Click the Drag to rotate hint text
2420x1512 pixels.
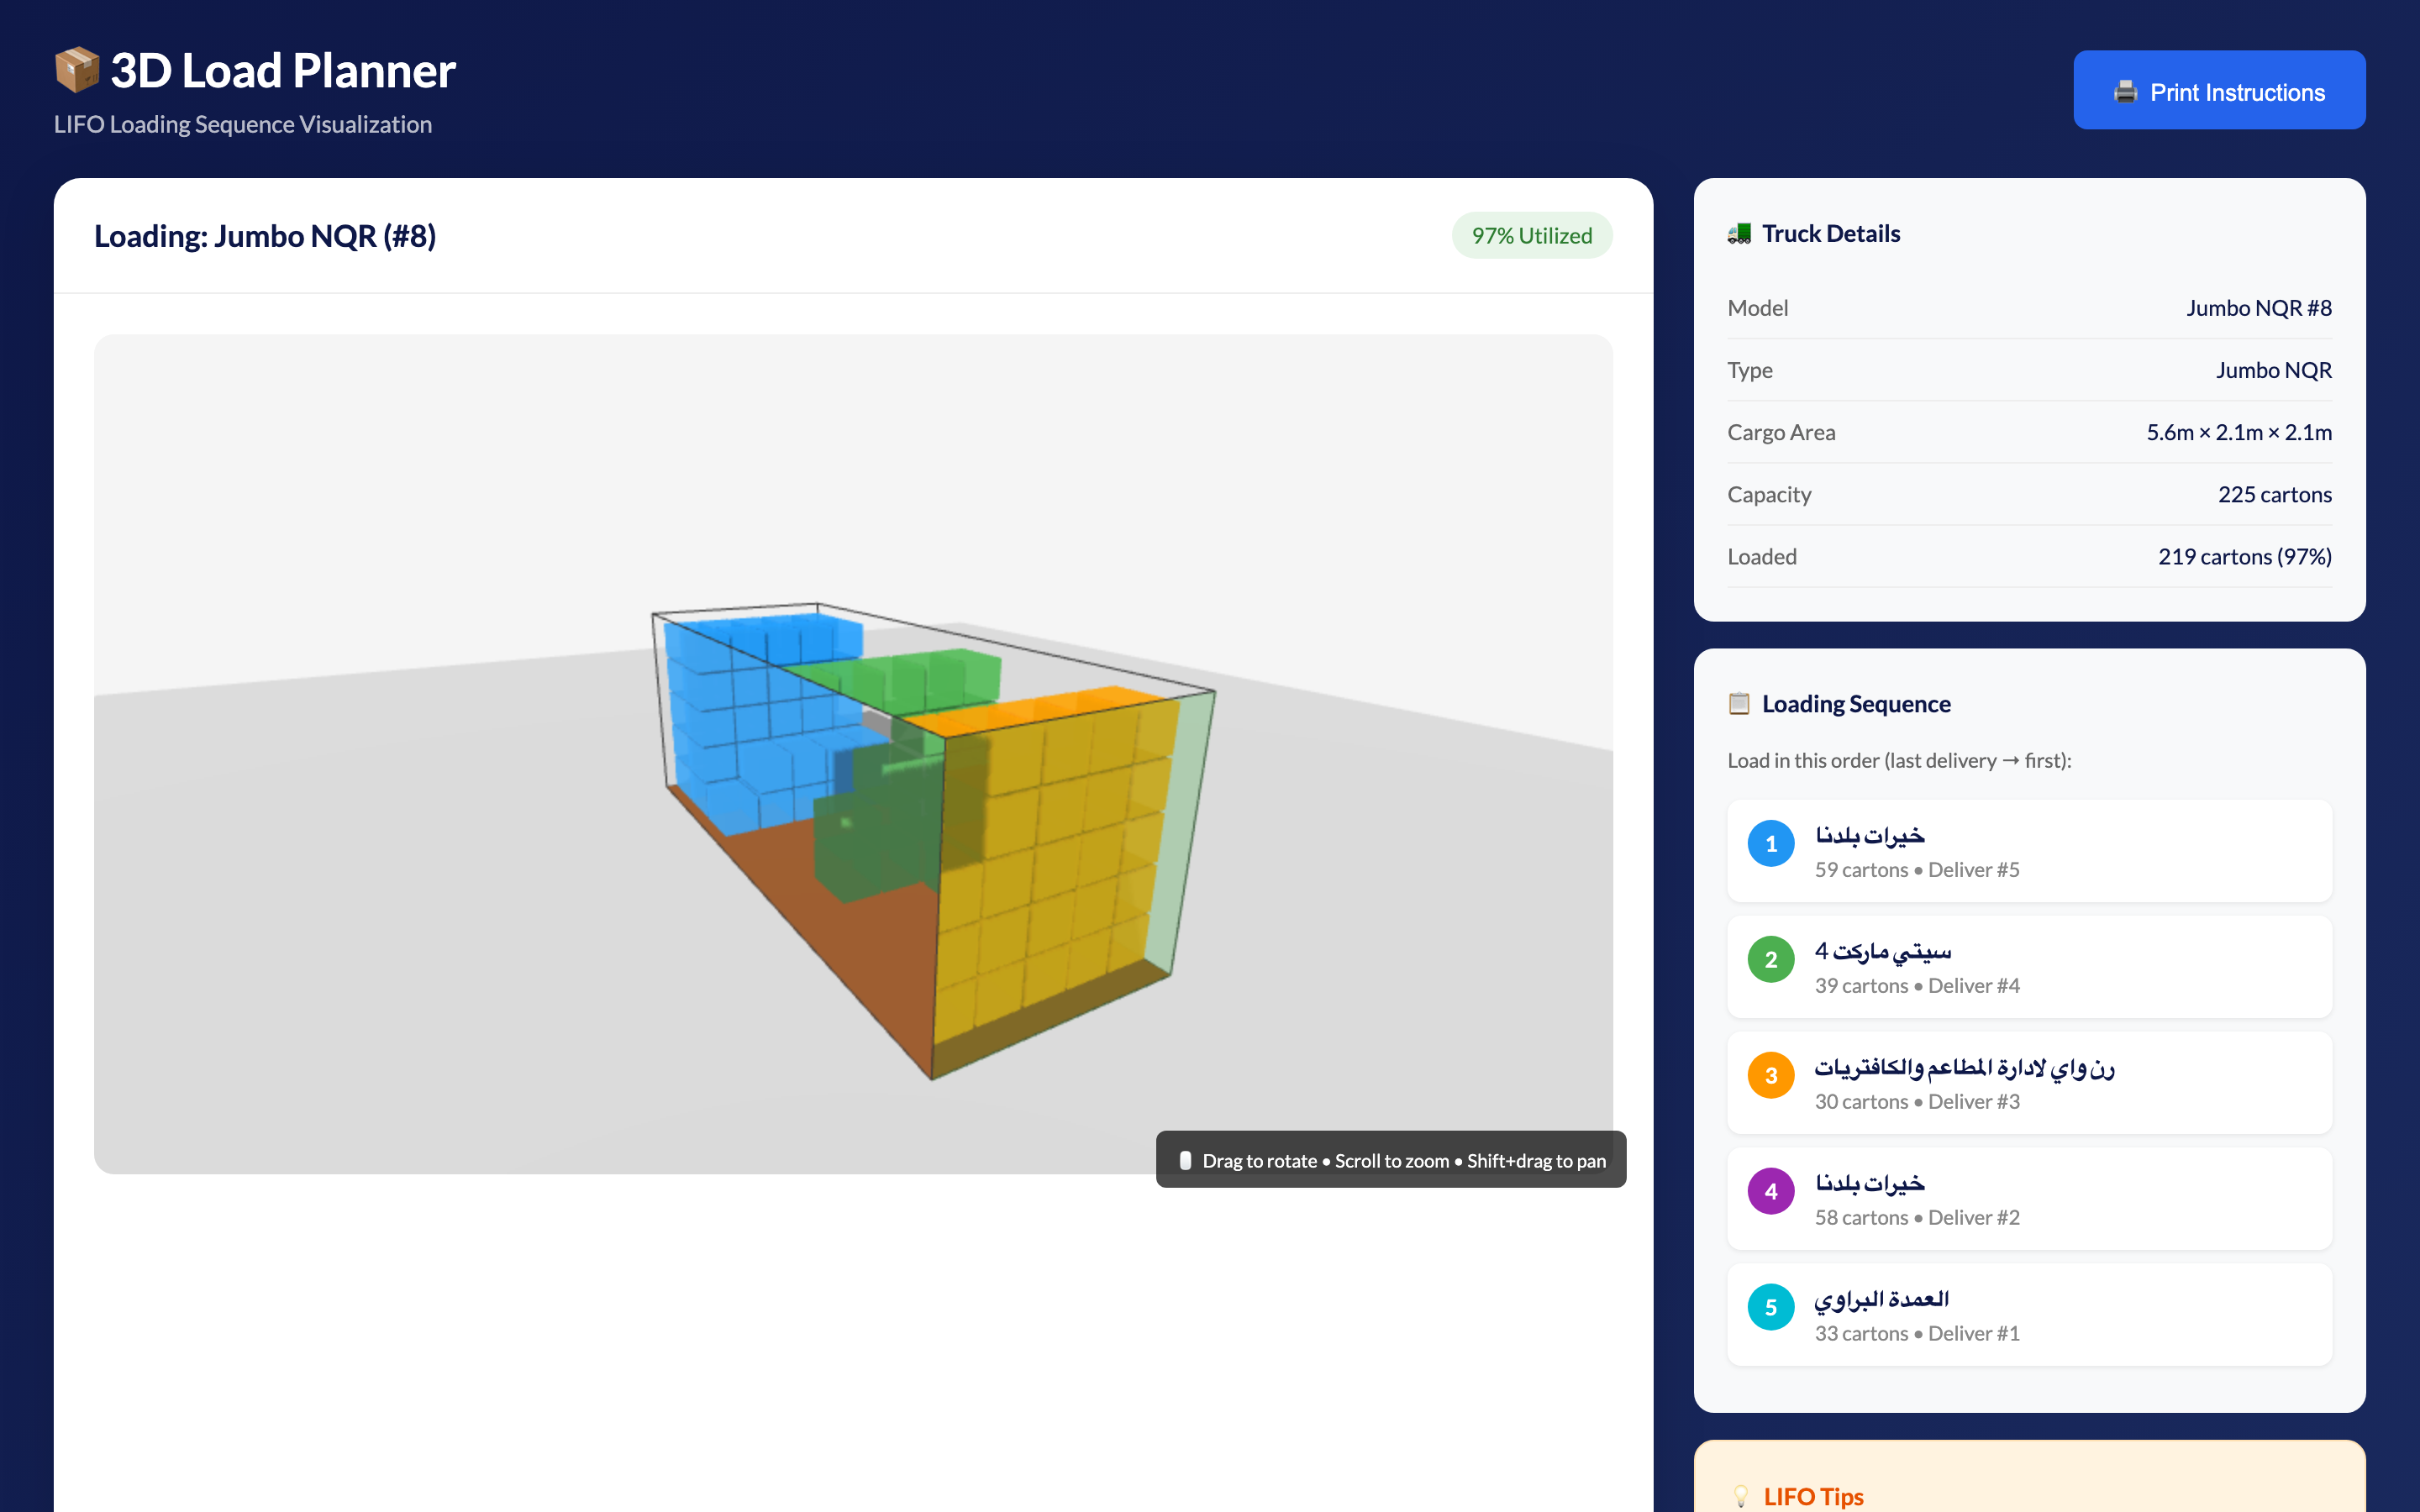1404,1160
